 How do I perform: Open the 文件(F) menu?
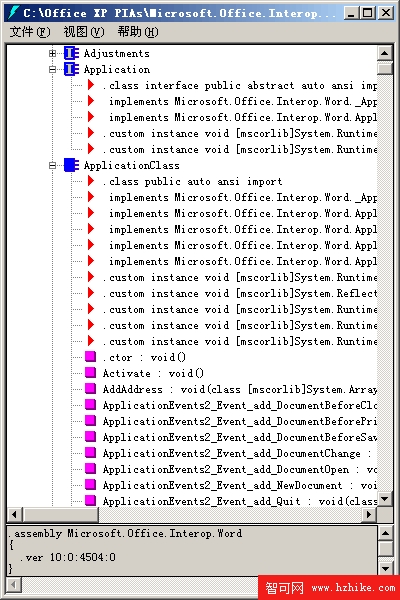[x=30, y=32]
